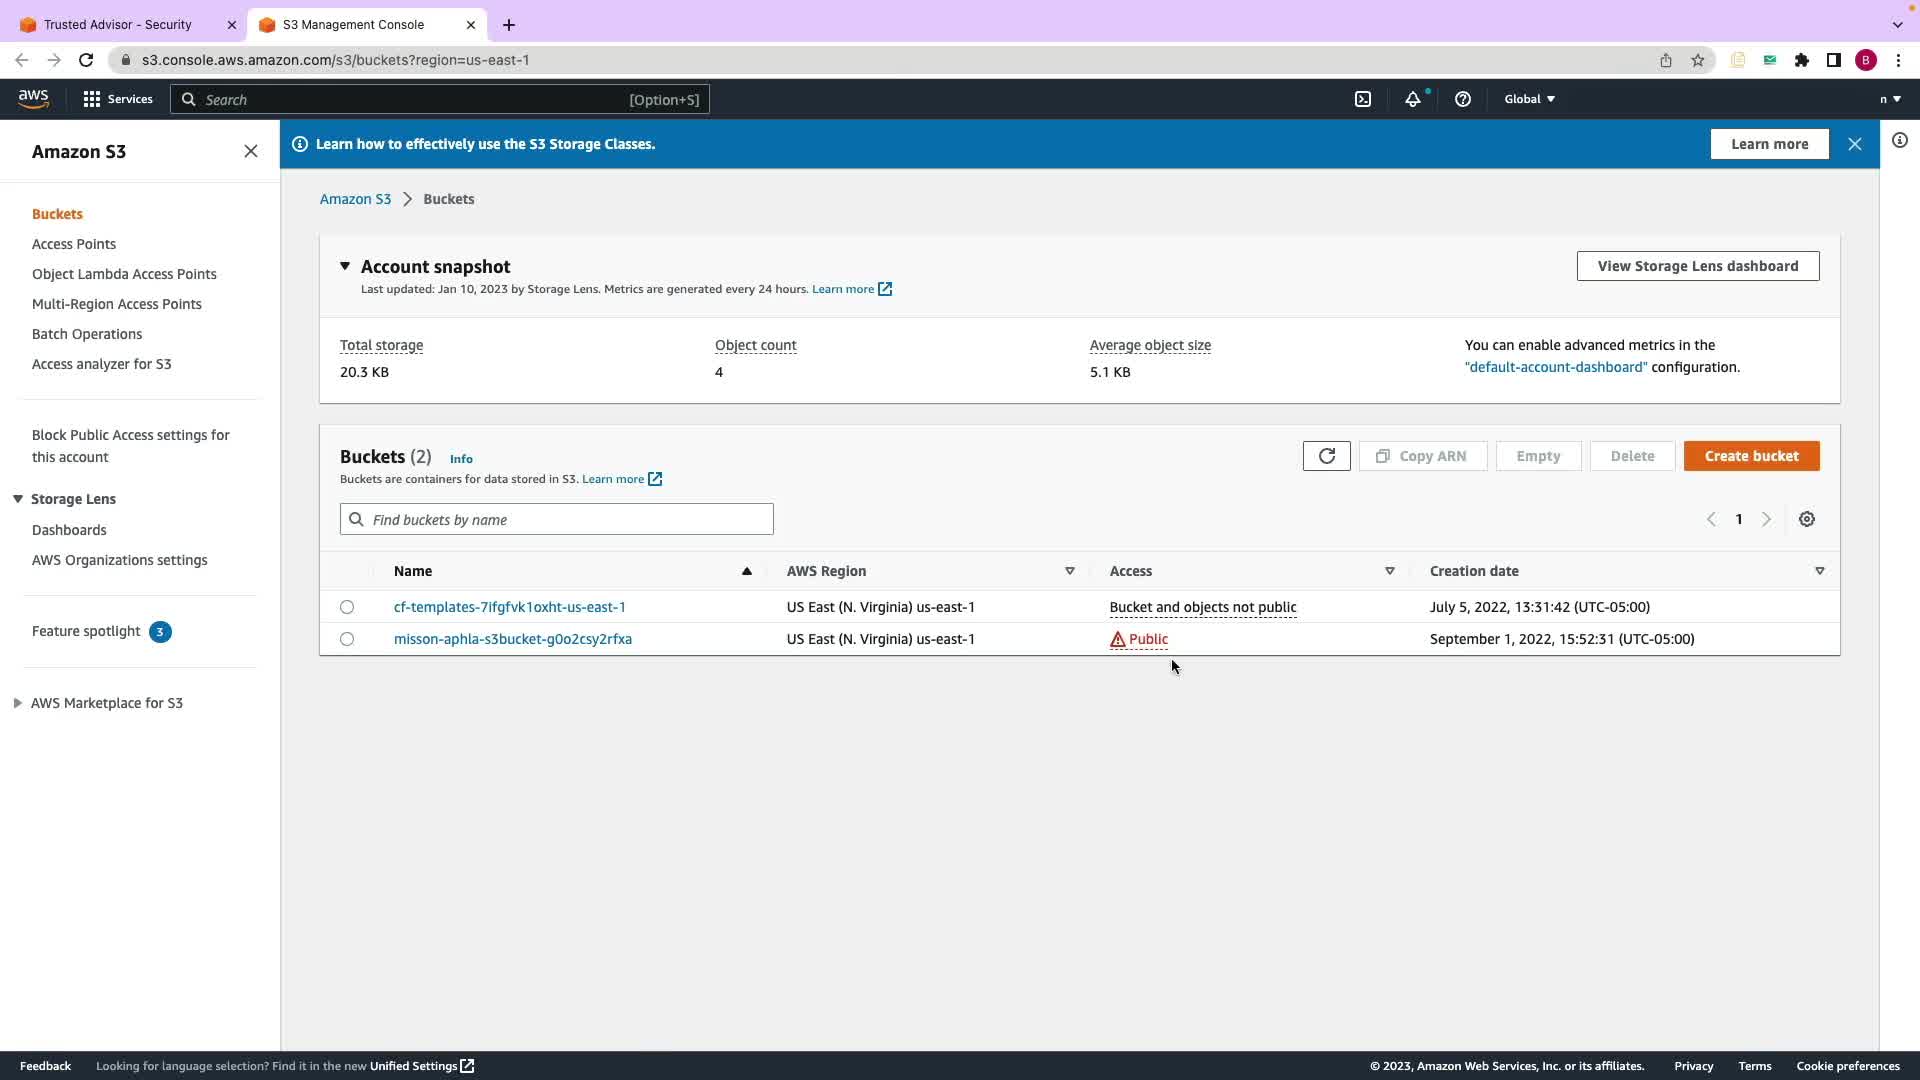
Task: Open AWS CloudShell icon in top bar
Action: click(1363, 99)
